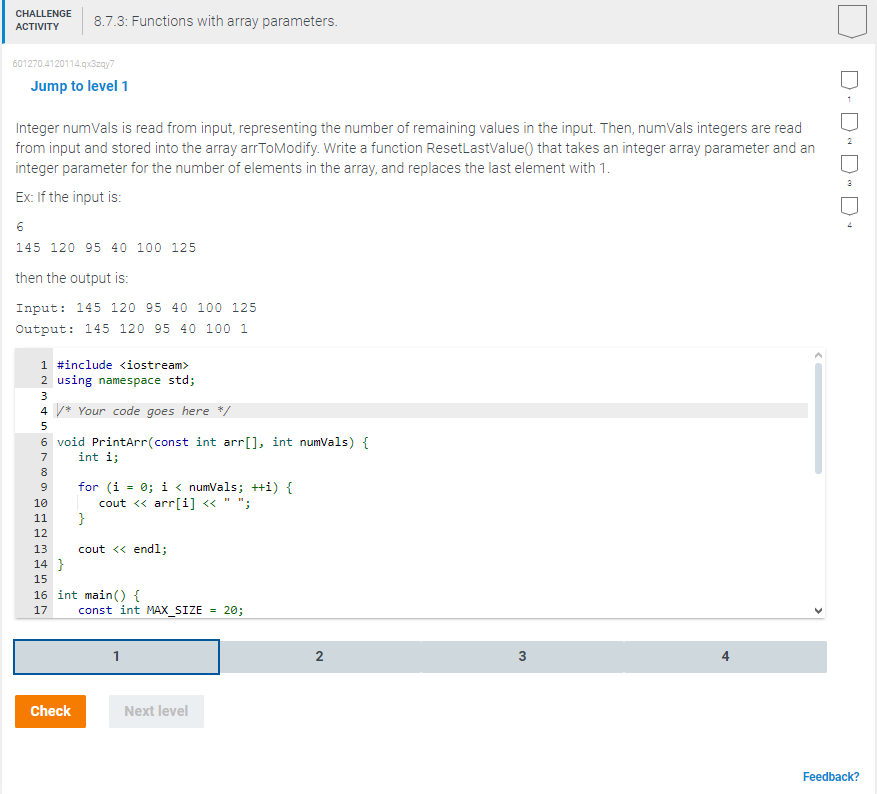Click line number 6 in the gutter
The height and width of the screenshot is (794, 877).
pyautogui.click(x=43, y=441)
